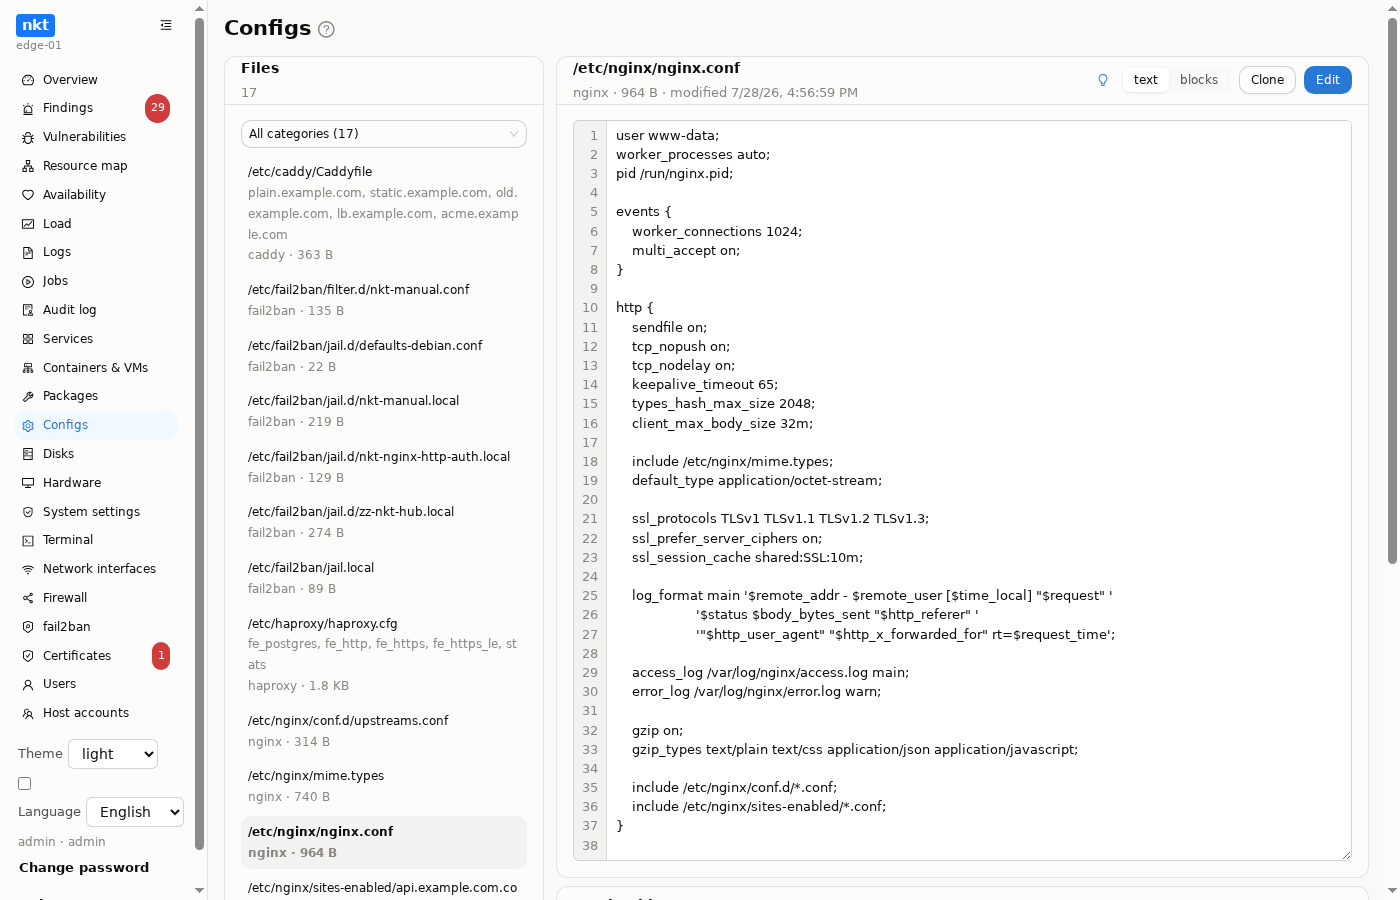1400x900 pixels.
Task: Click the Firewall share icon
Action: 28,598
